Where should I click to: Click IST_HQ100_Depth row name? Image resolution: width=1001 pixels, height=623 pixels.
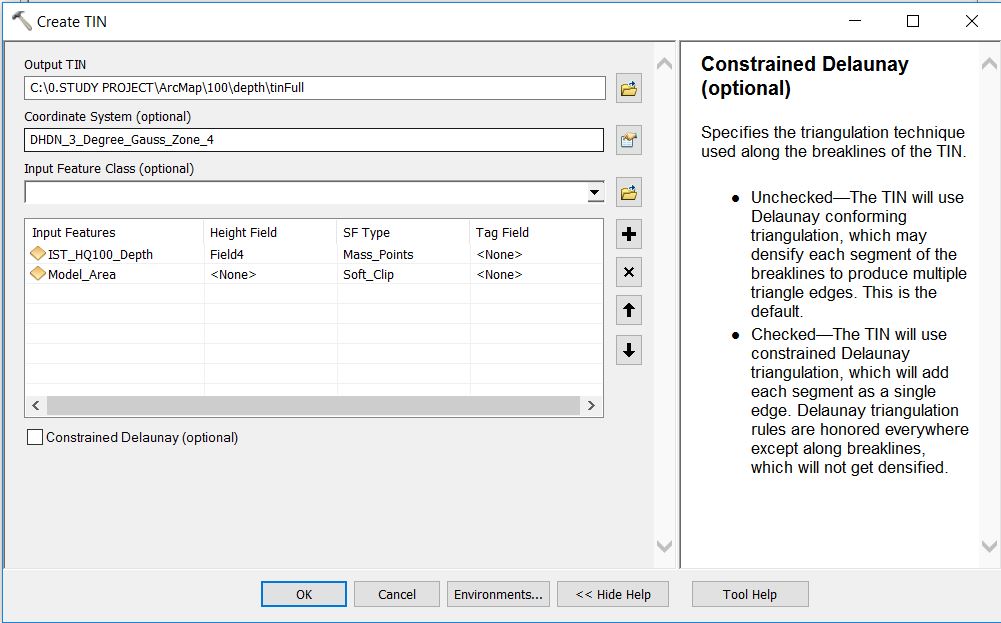tap(100, 254)
